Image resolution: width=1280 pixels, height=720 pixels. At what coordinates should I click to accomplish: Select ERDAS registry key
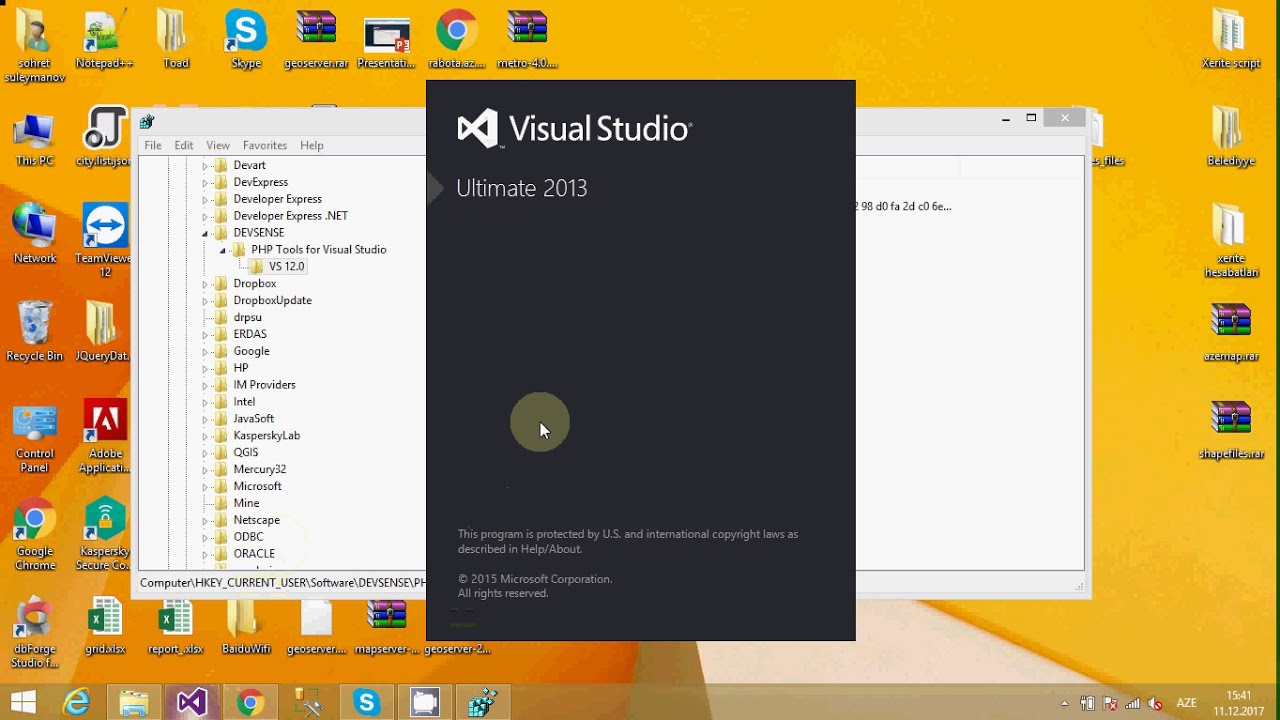point(250,334)
